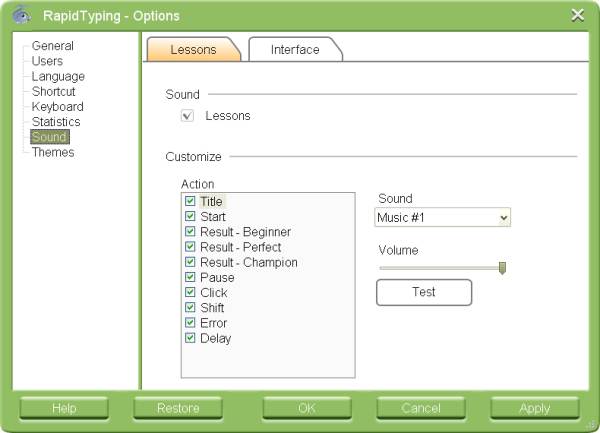The image size is (600, 433).
Task: Select Keyboard in the options tree
Action: pyautogui.click(x=58, y=107)
